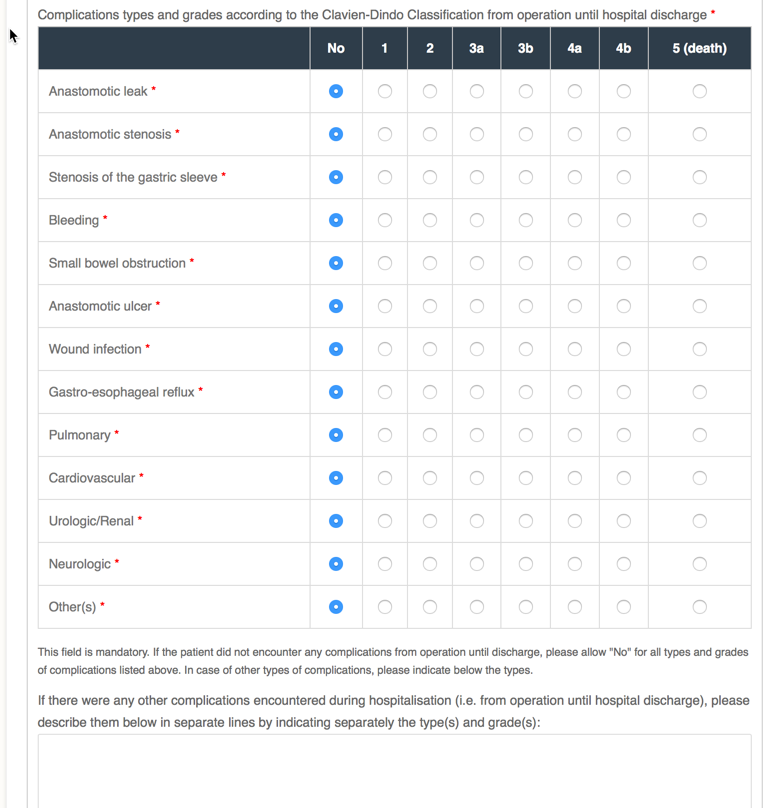Select No for Gastro-esophageal reflux
The image size is (769, 808).
pyautogui.click(x=336, y=392)
